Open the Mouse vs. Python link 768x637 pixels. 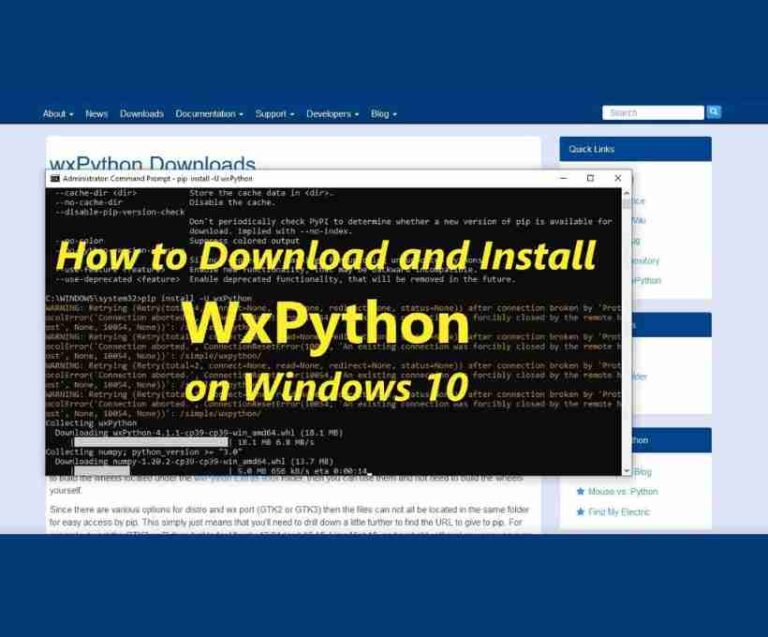[x=623, y=492]
